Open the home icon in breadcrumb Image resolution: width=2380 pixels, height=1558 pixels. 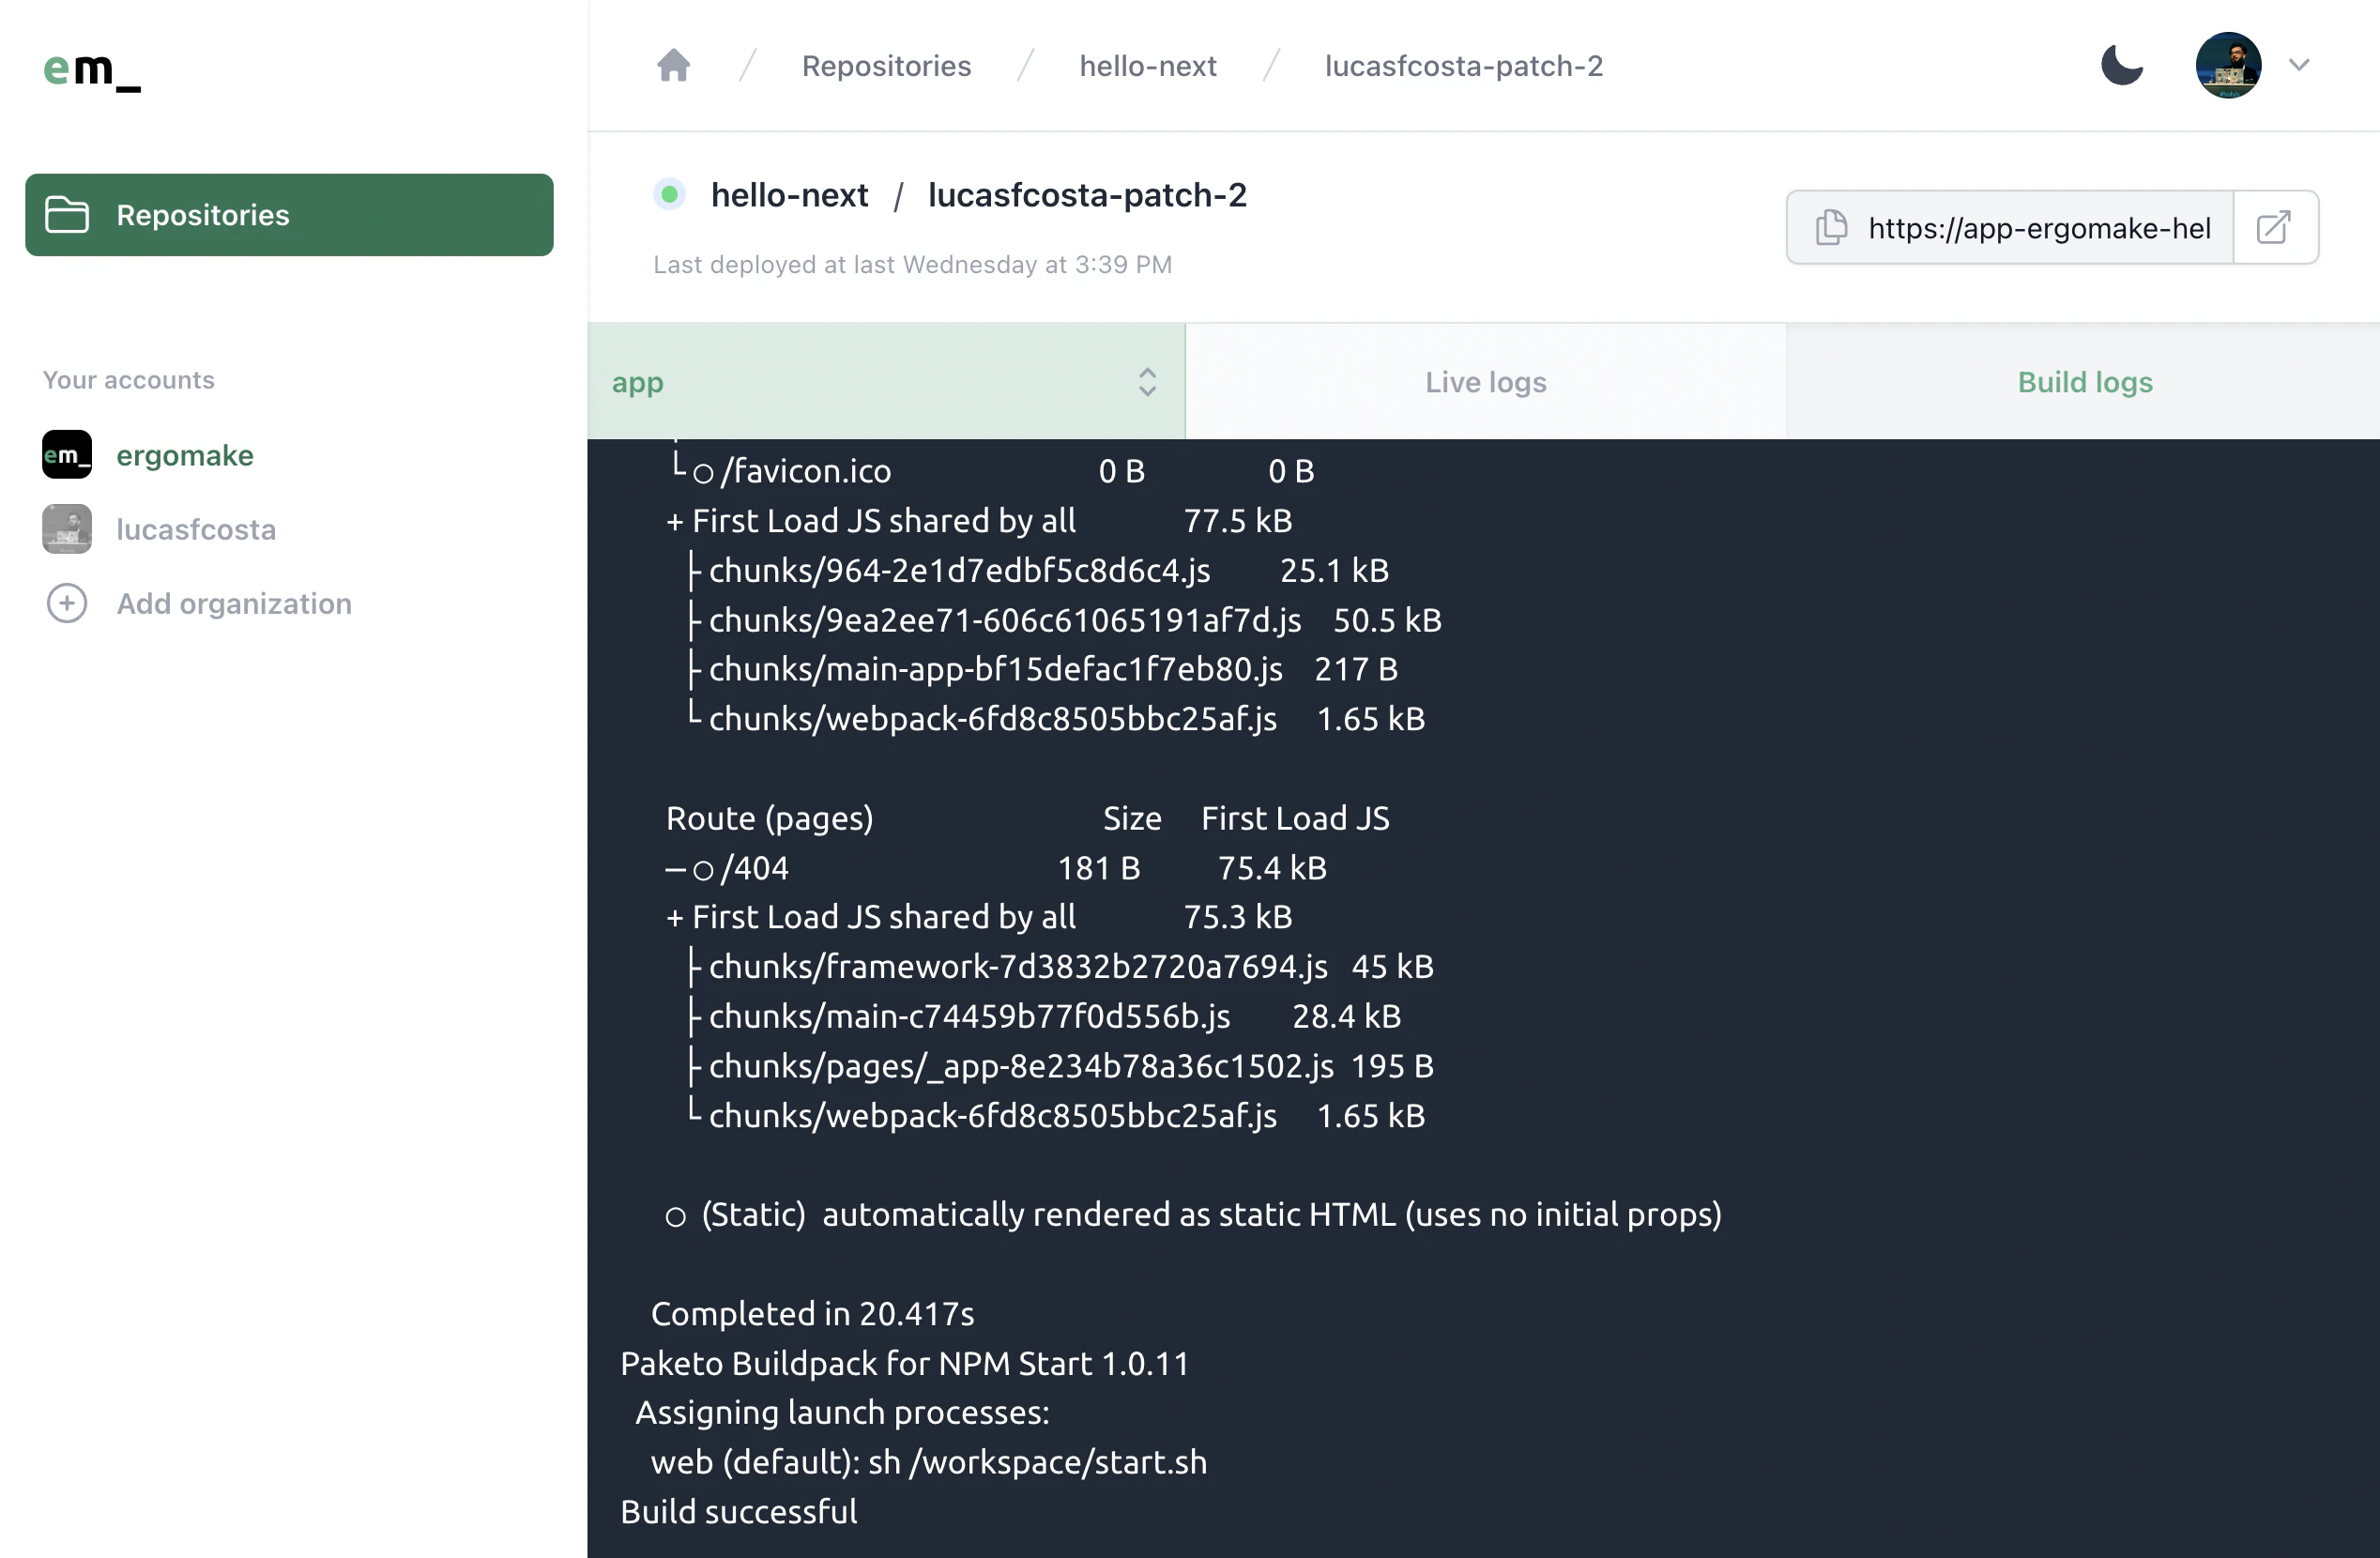(673, 65)
